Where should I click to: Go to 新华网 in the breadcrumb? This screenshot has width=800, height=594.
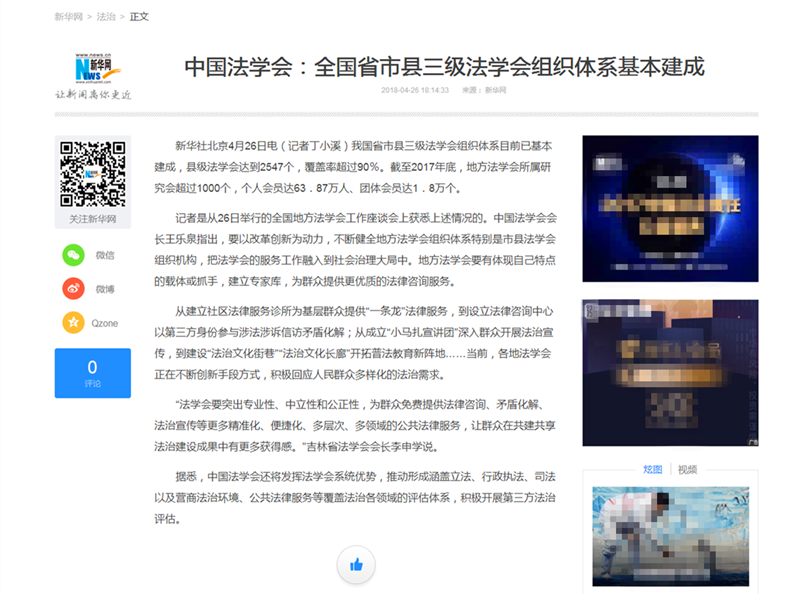tap(69, 17)
